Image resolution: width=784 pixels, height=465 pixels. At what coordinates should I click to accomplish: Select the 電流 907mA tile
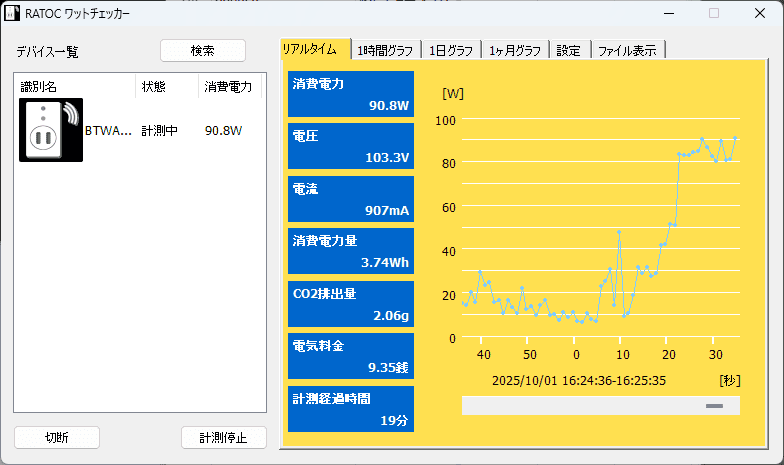click(350, 199)
